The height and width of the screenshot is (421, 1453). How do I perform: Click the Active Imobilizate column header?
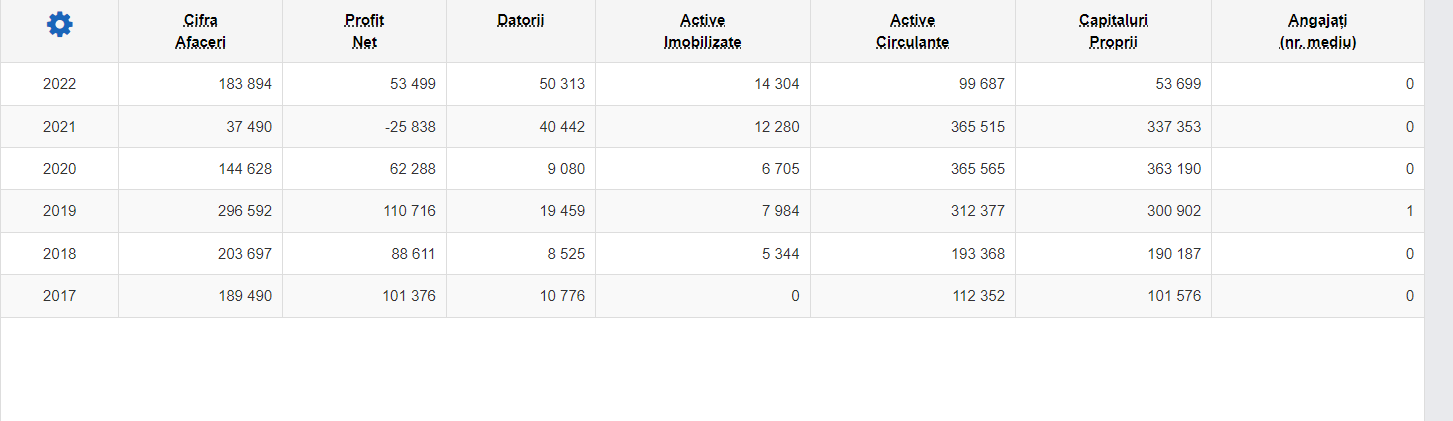click(702, 31)
